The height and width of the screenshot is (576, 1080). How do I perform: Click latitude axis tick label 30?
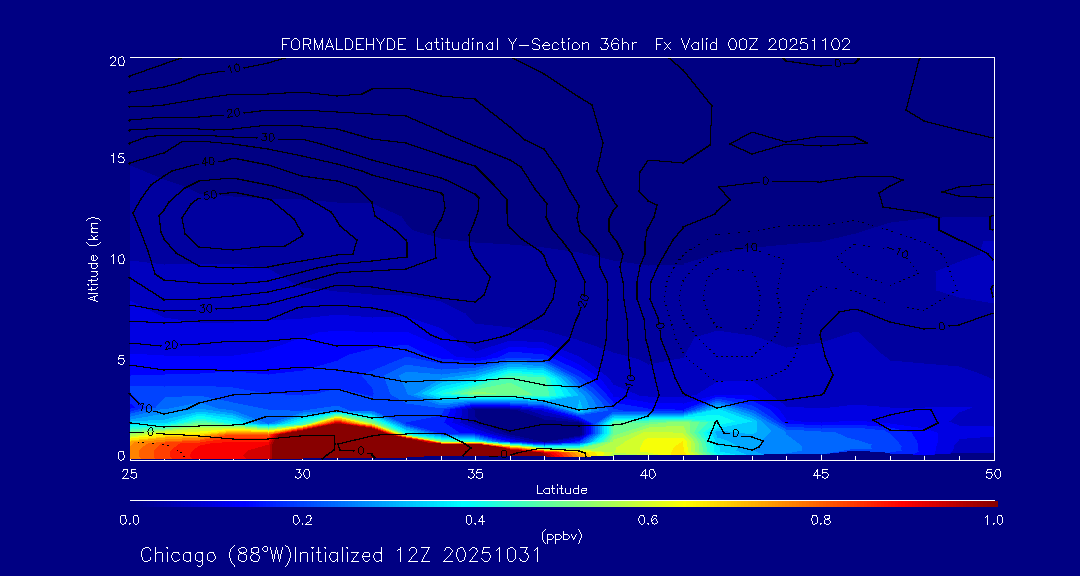coord(302,474)
